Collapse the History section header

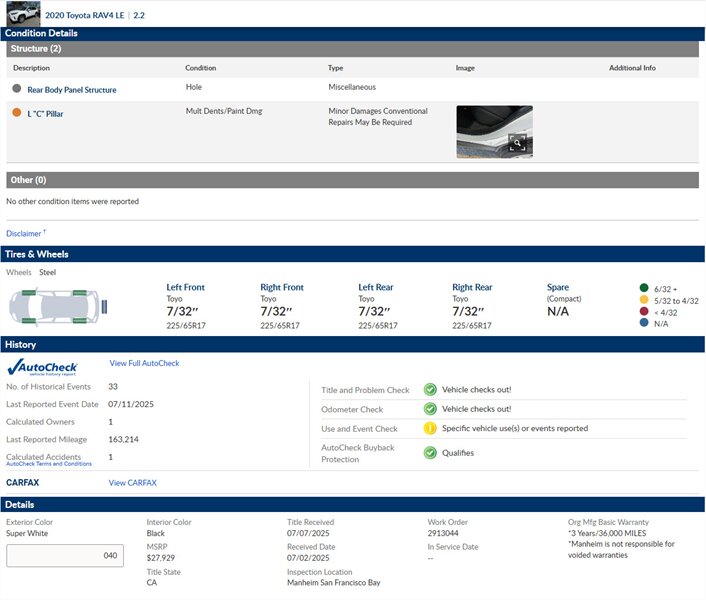click(353, 345)
